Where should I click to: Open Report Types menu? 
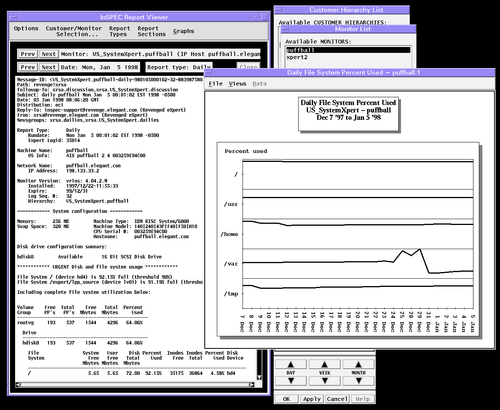coord(119,31)
